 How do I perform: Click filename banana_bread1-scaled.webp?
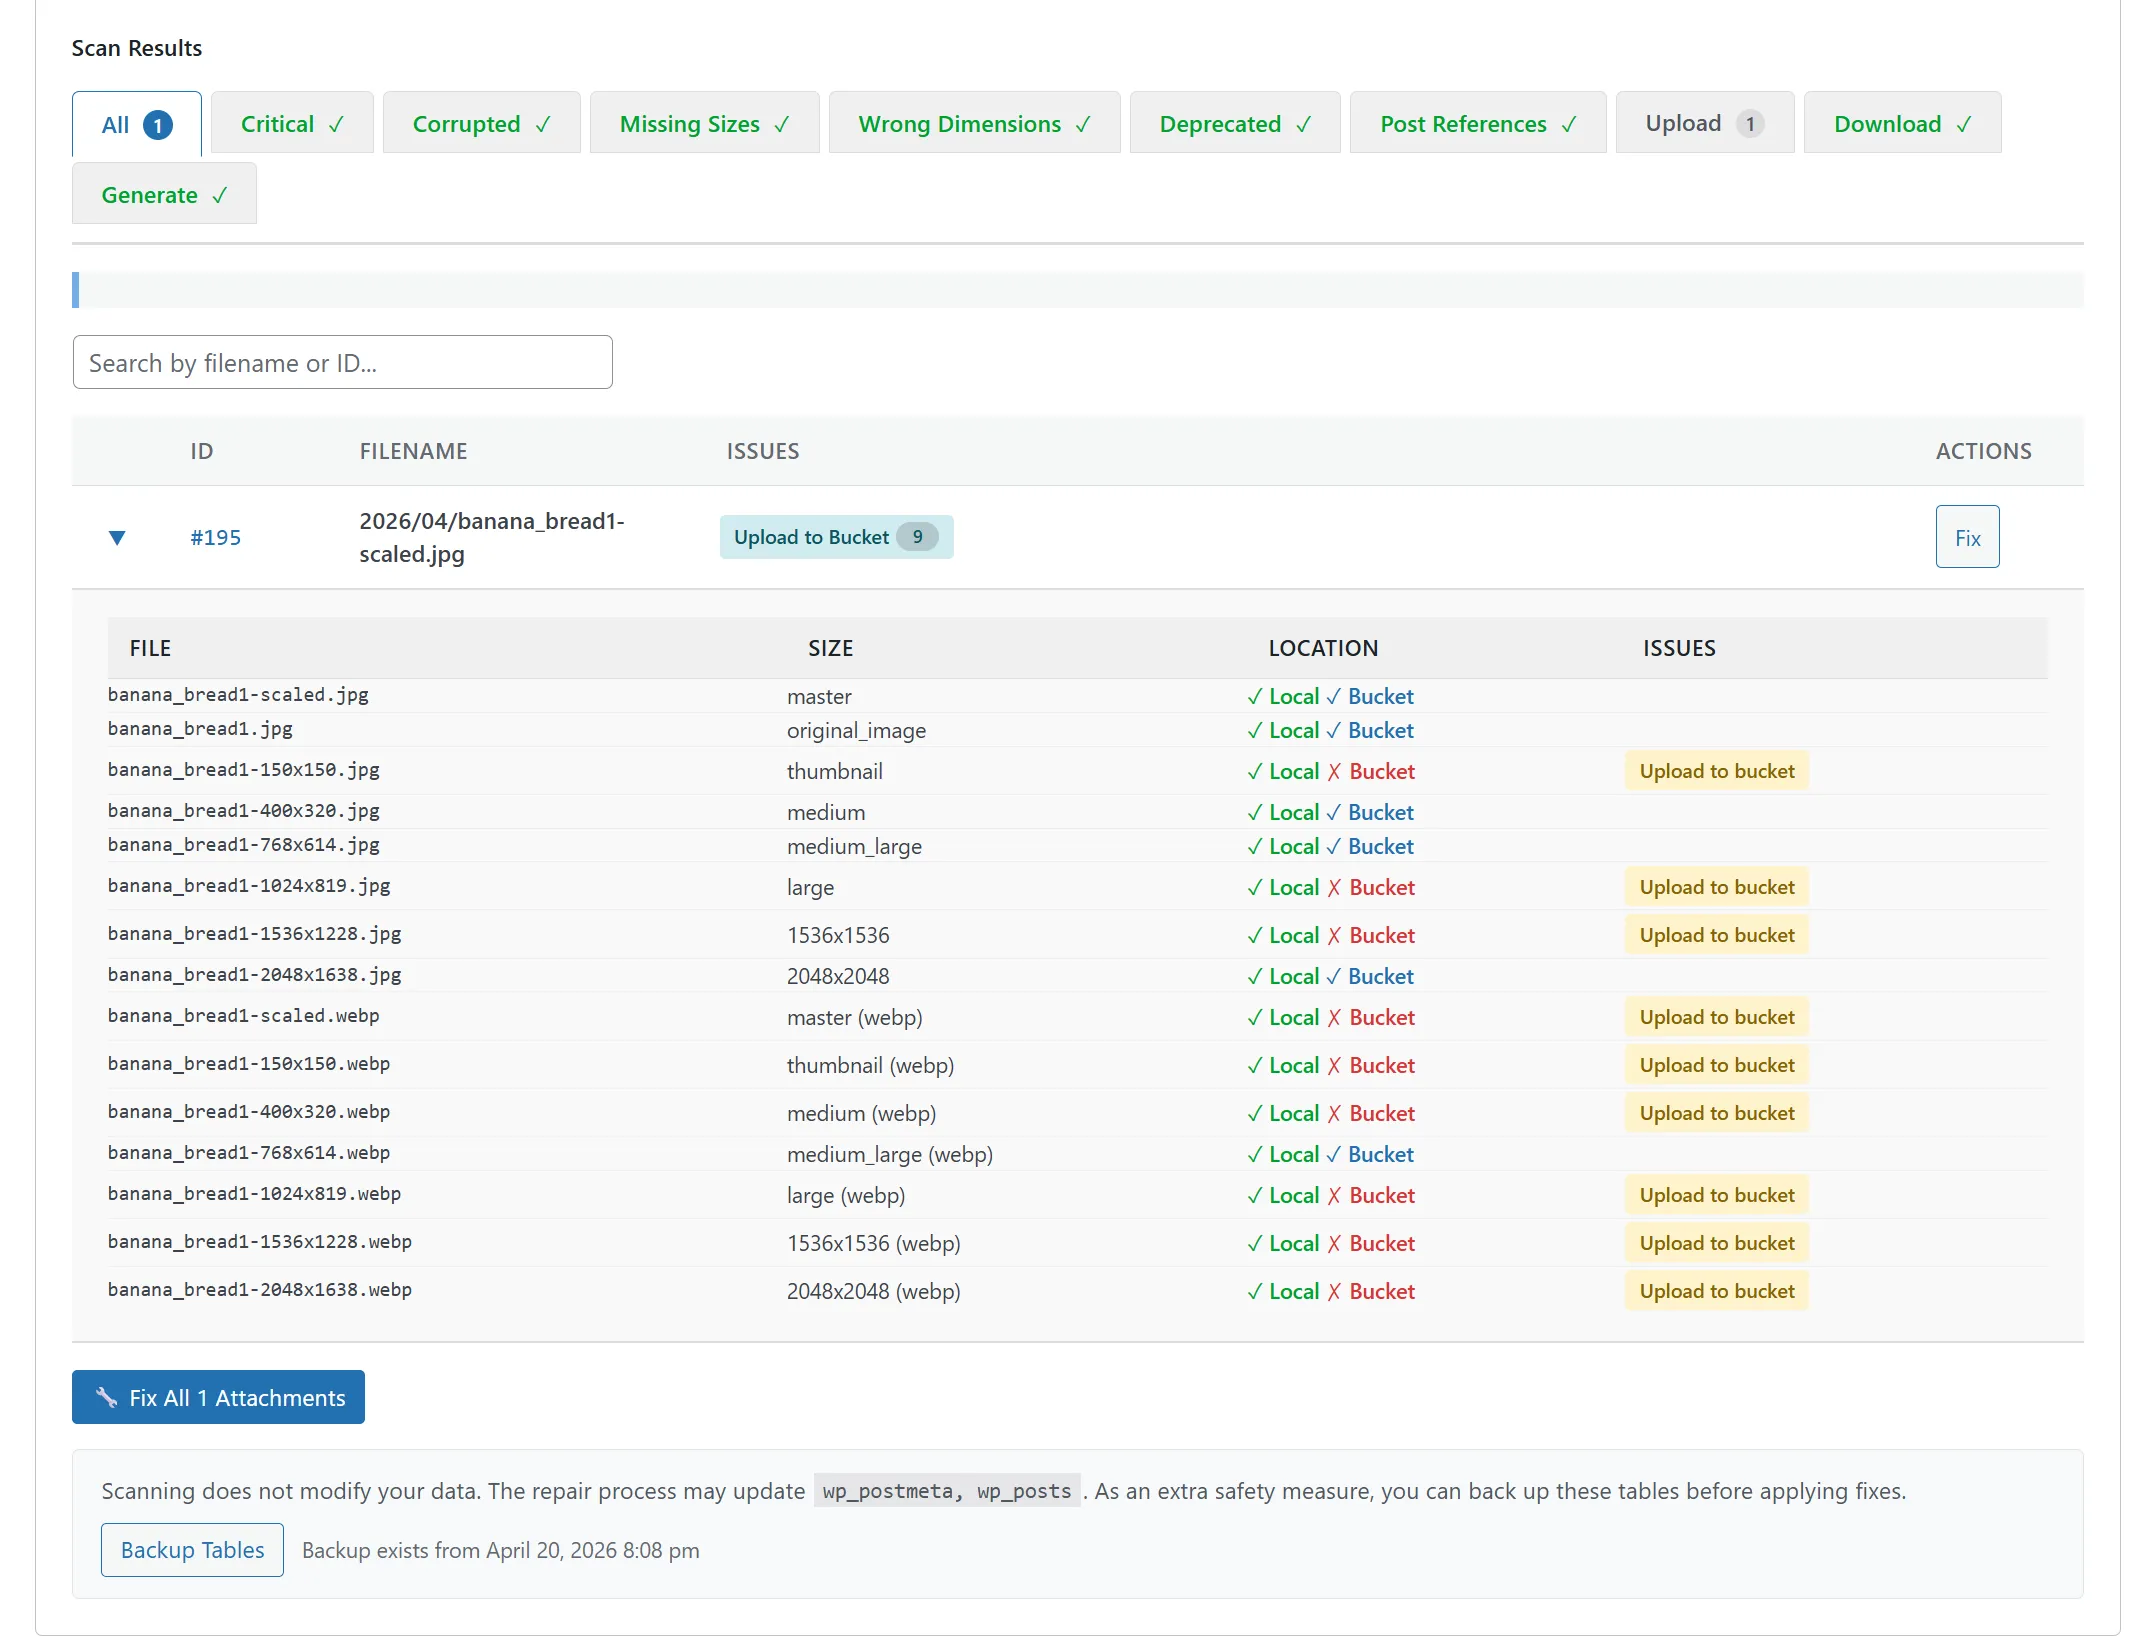point(243,1016)
